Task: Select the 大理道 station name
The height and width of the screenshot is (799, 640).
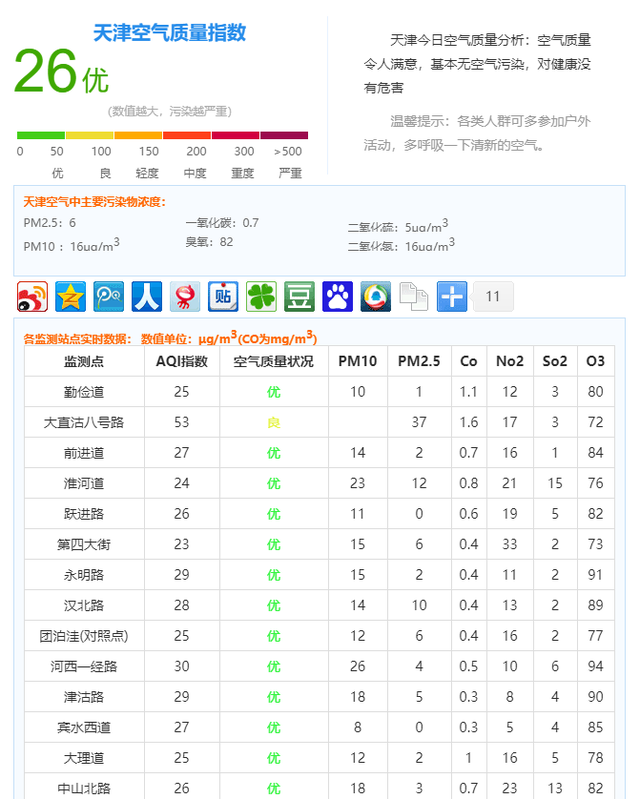Action: click(84, 758)
